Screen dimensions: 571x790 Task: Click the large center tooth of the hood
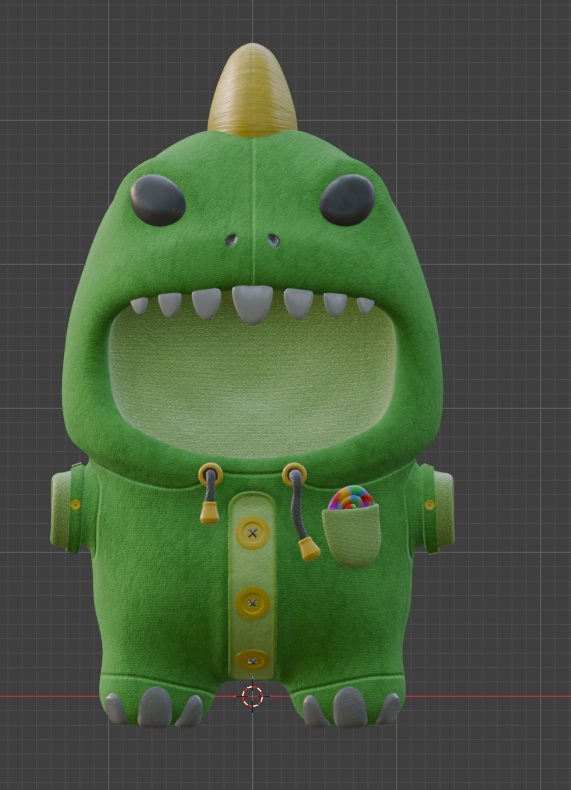[x=252, y=304]
